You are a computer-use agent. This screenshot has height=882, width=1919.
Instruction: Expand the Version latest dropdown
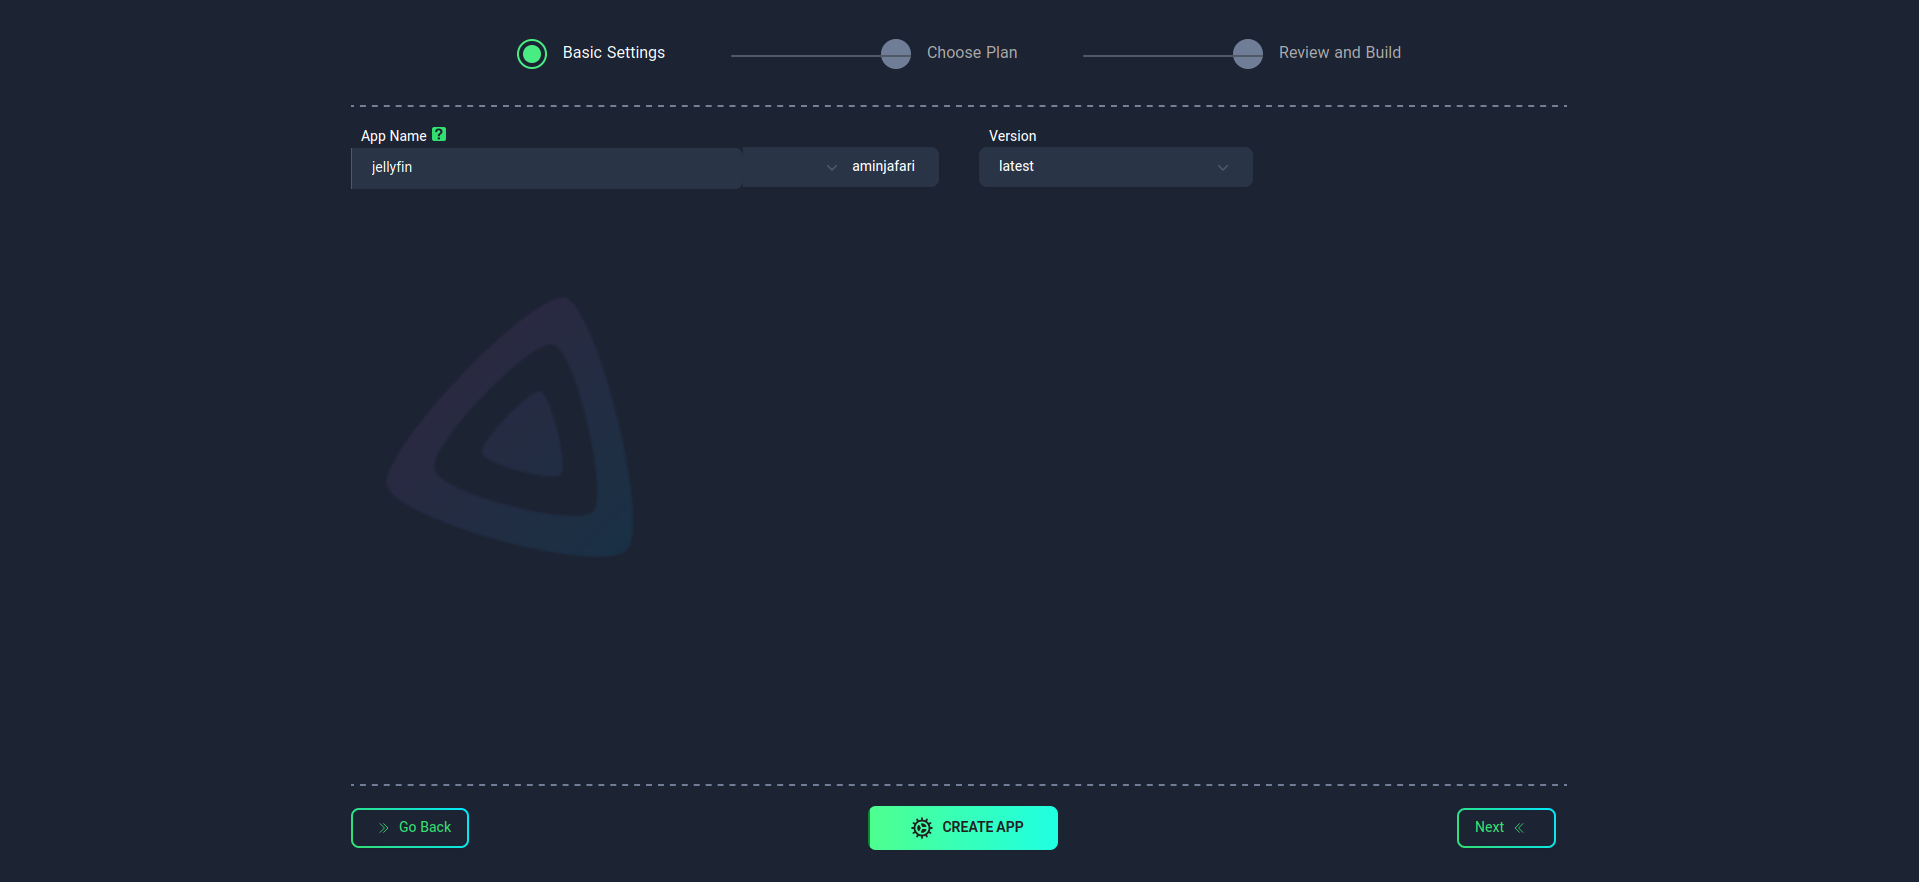(1116, 167)
